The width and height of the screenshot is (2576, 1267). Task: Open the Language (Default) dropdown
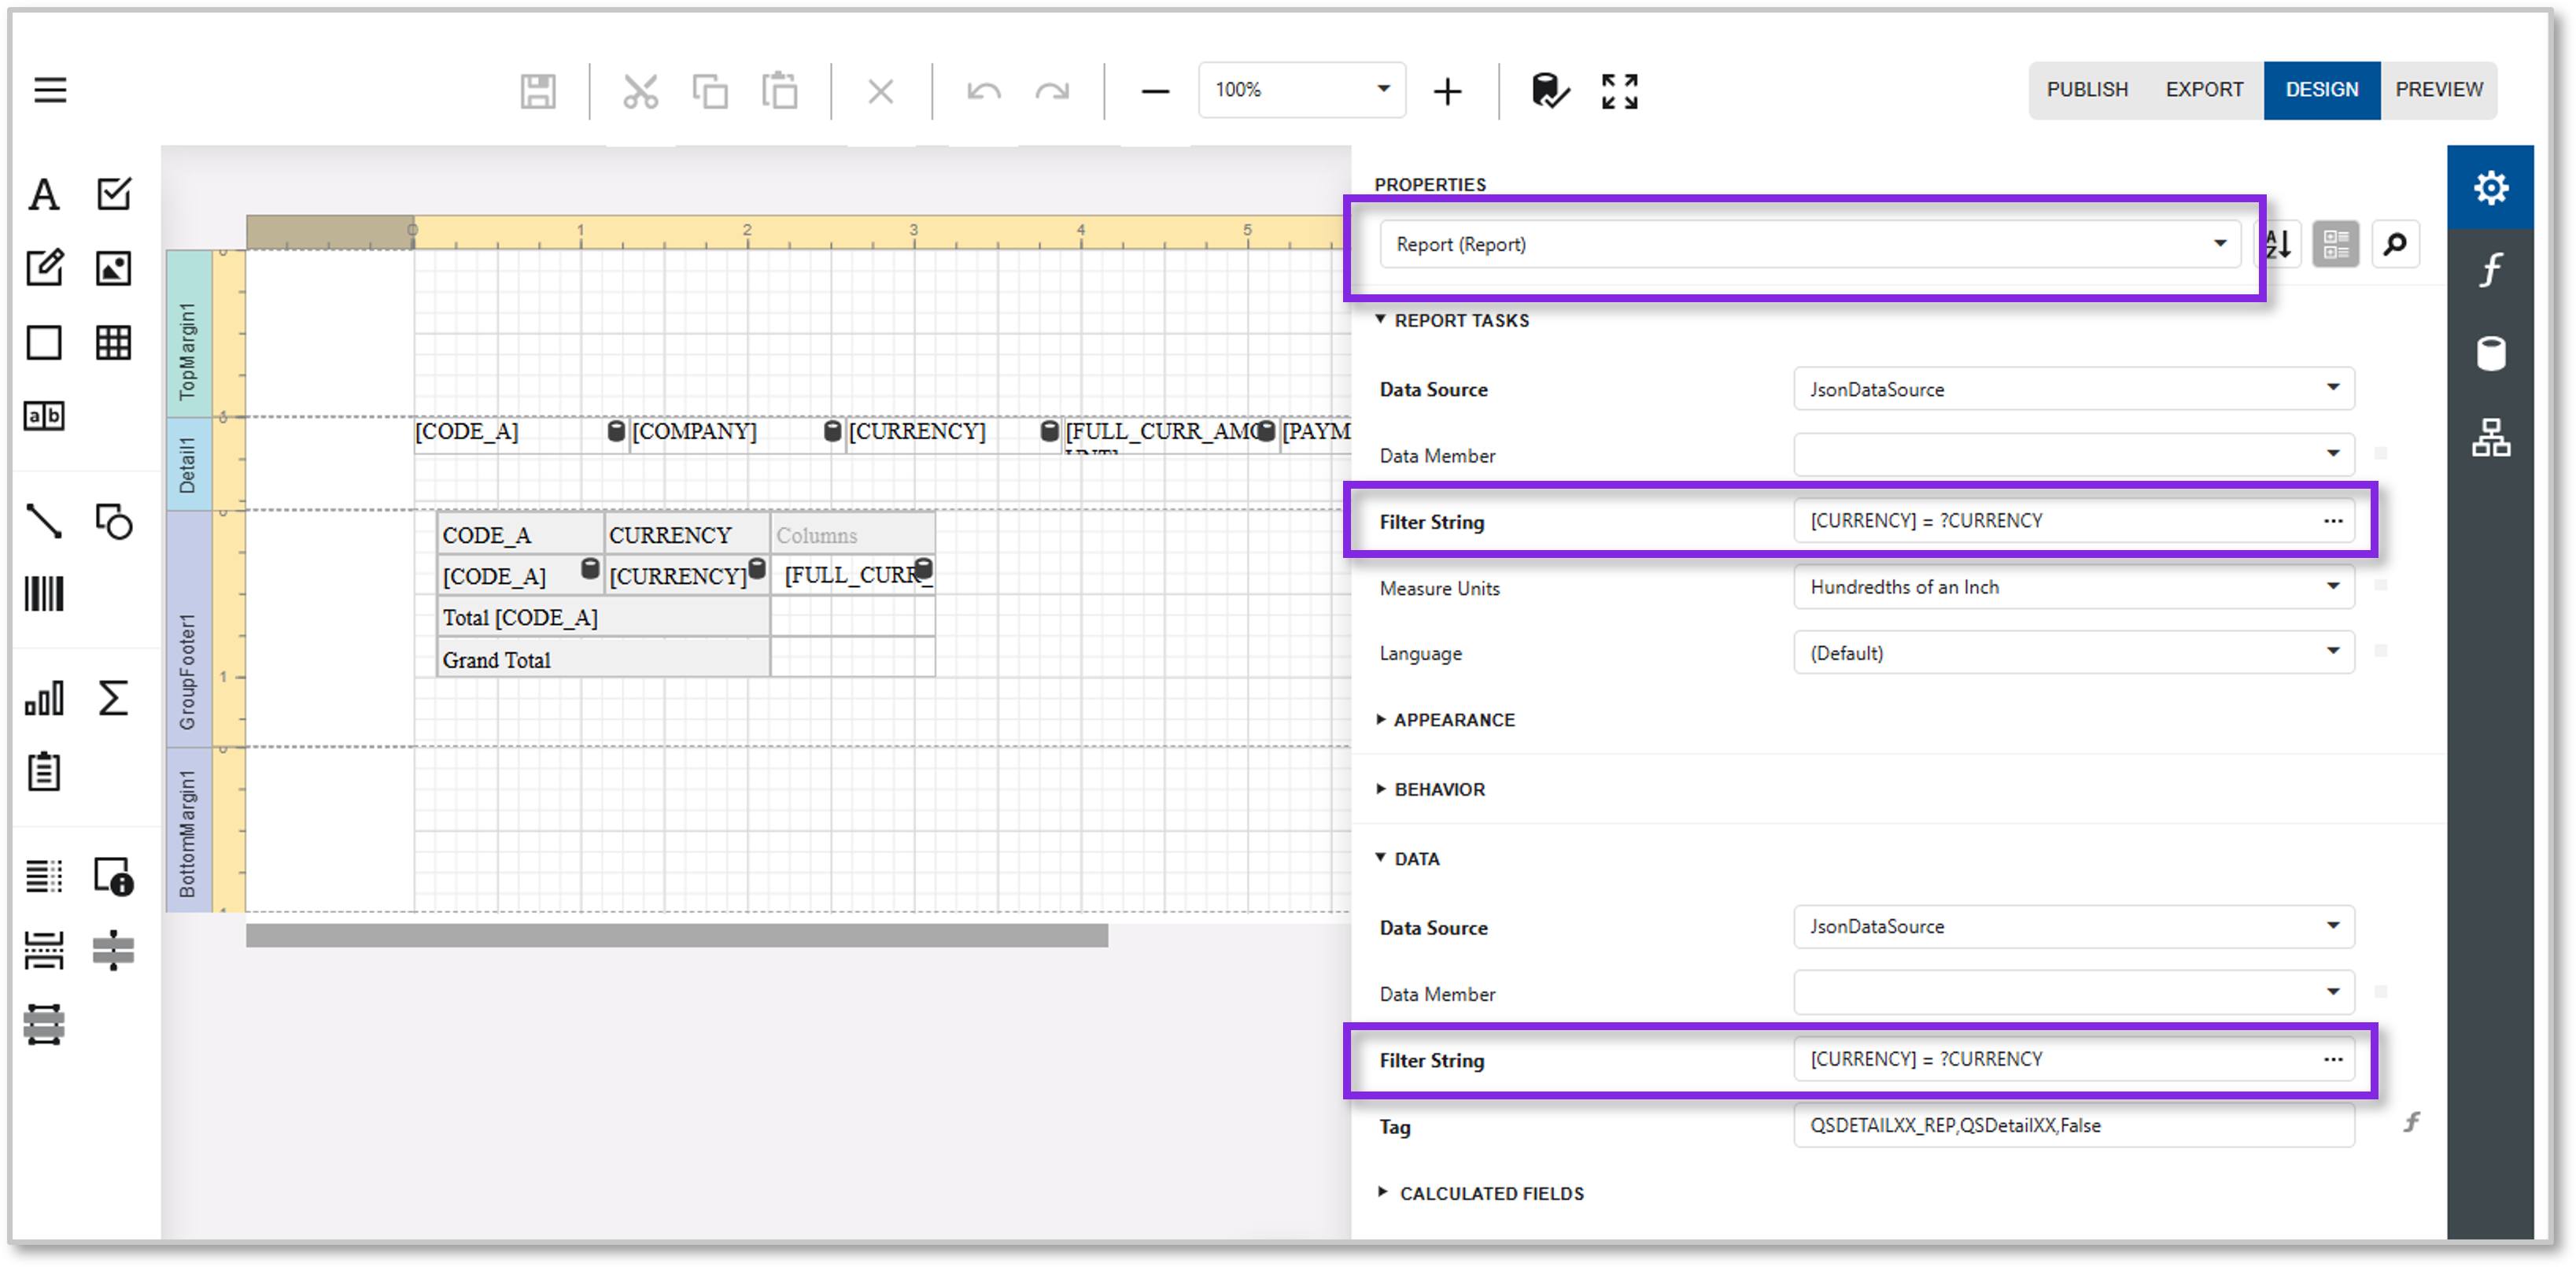click(x=2073, y=653)
